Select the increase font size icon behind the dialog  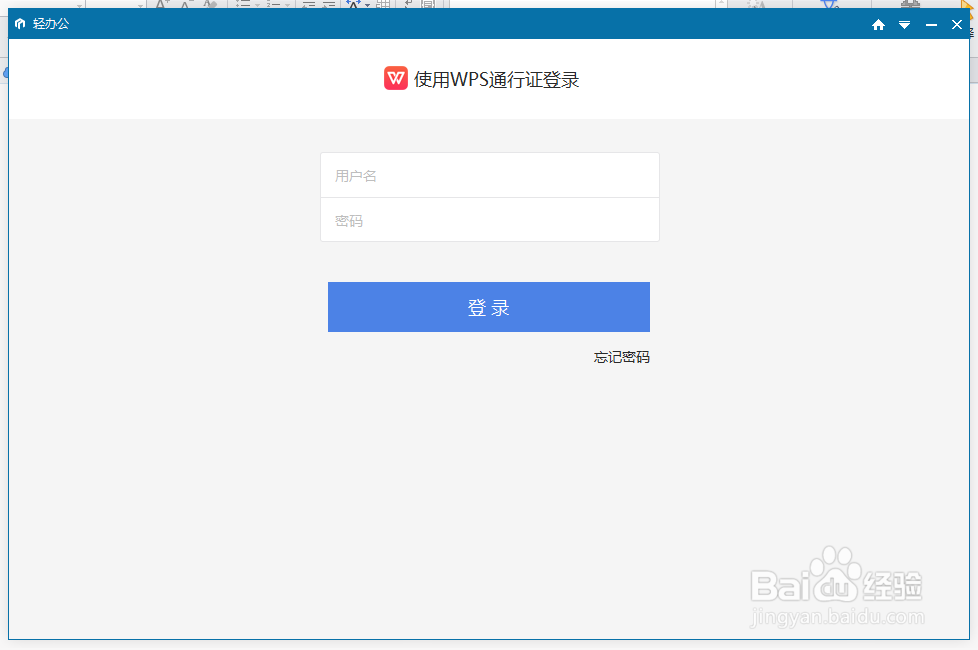[161, 3]
